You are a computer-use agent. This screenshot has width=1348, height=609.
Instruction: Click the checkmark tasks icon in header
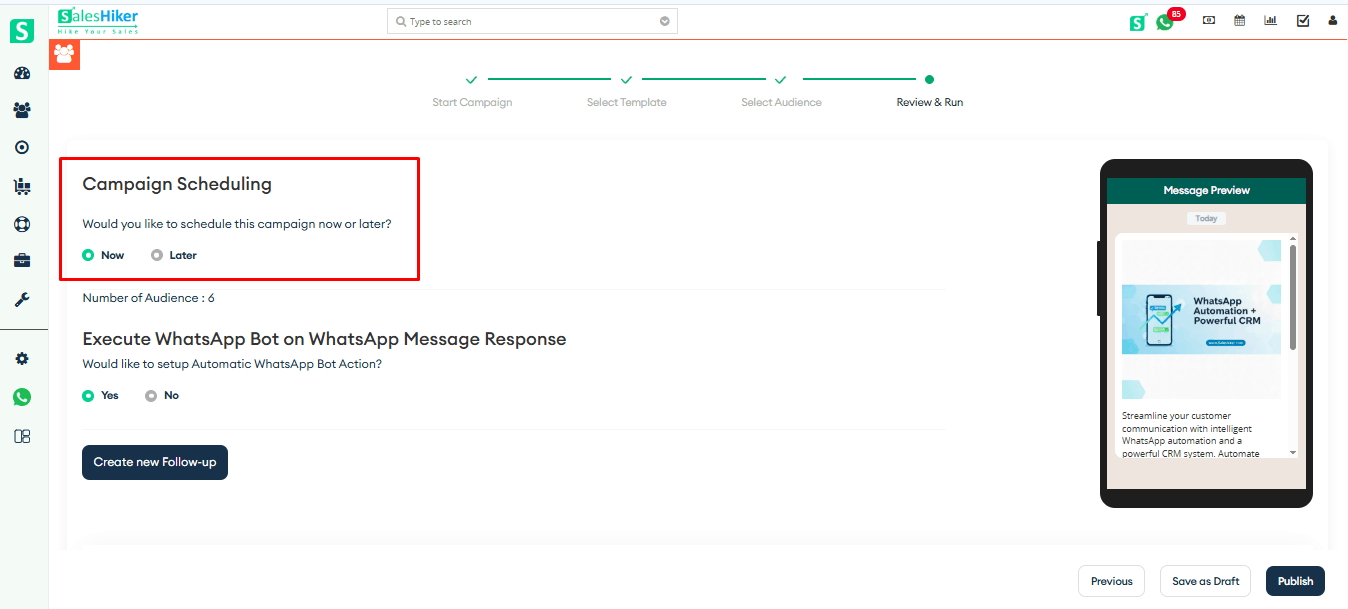pos(1302,21)
